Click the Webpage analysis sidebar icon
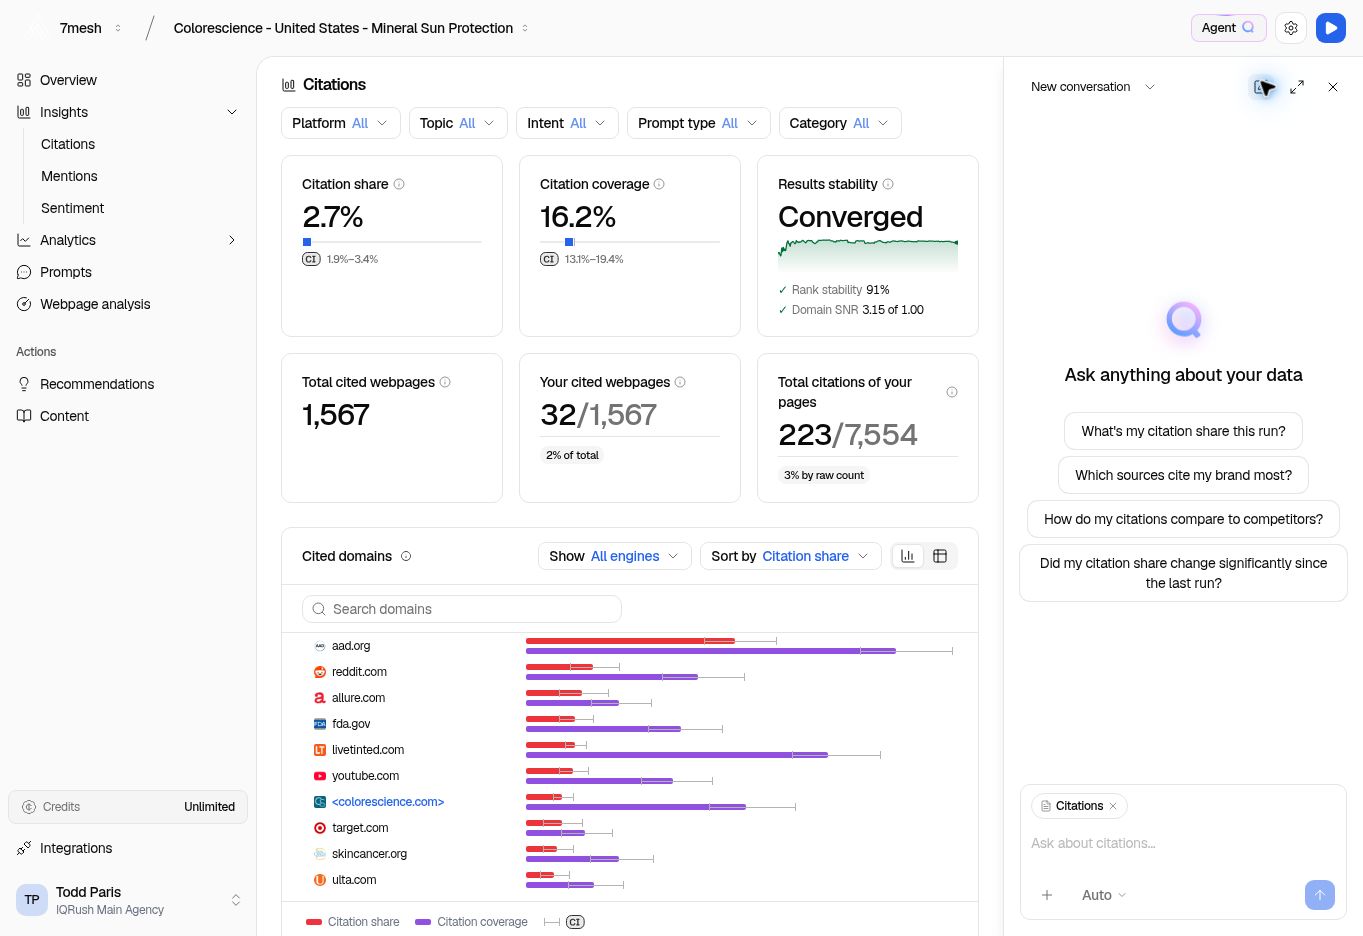The width and height of the screenshot is (1363, 936). click(x=24, y=304)
